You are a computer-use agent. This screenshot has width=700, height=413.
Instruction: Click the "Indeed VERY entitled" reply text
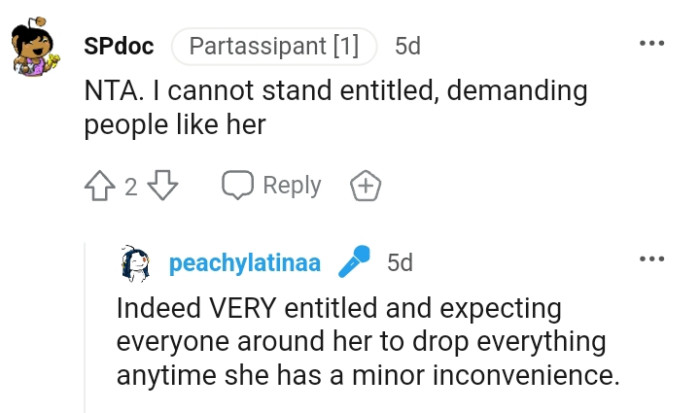click(x=339, y=307)
